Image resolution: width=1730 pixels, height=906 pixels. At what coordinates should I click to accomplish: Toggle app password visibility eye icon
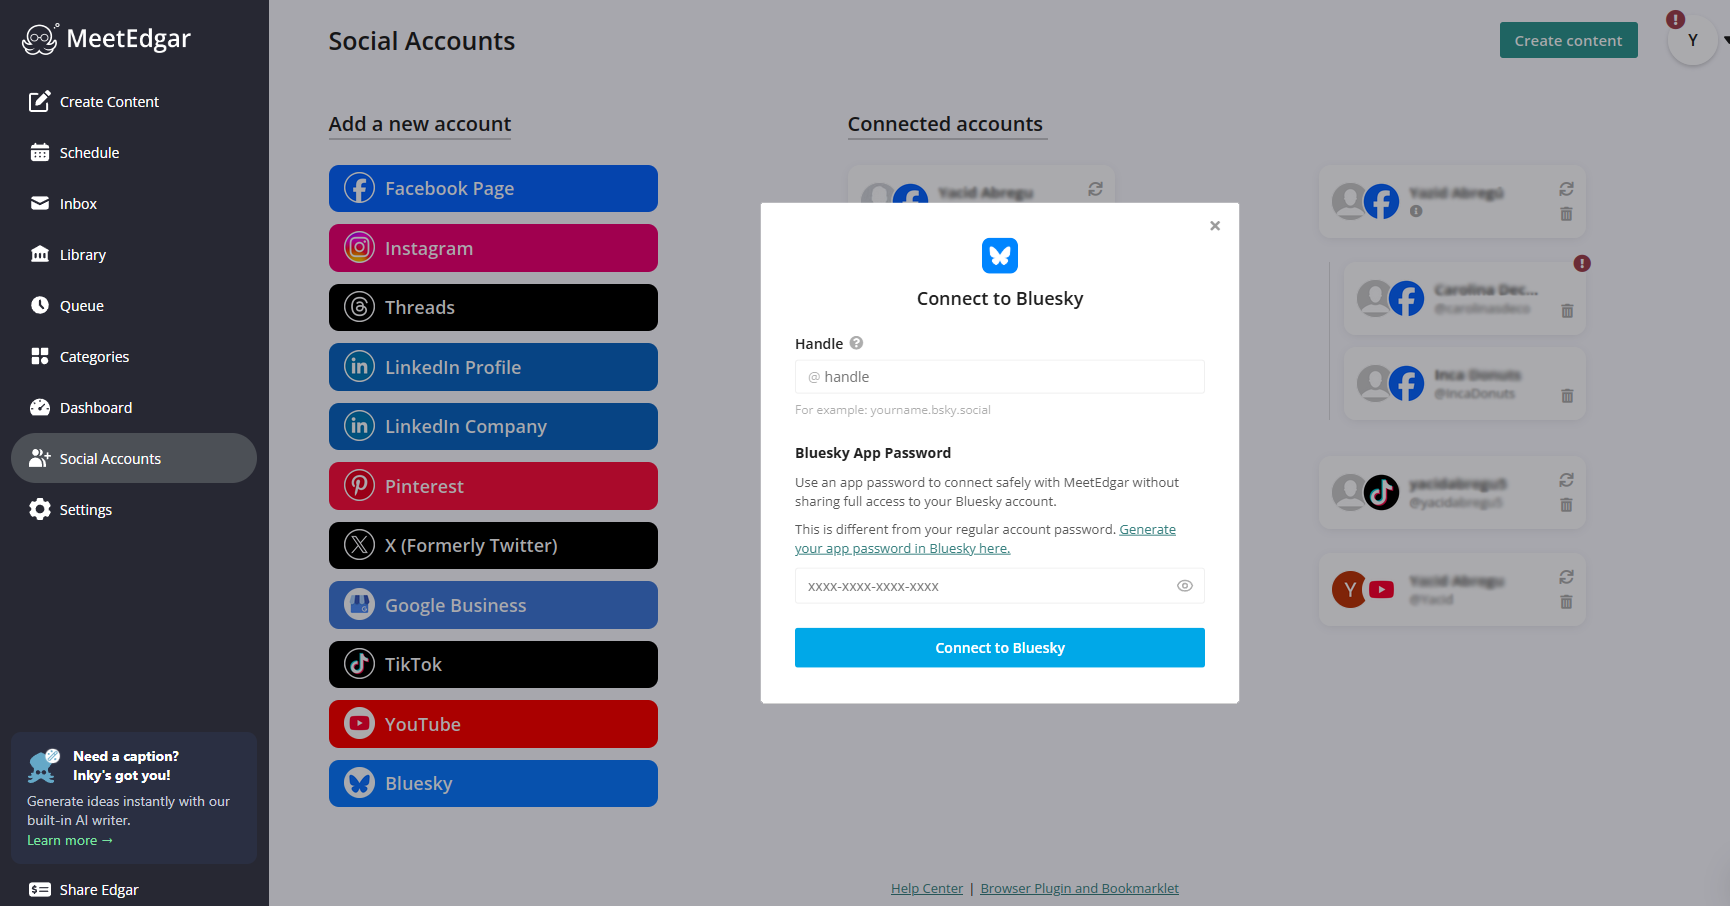(1185, 586)
